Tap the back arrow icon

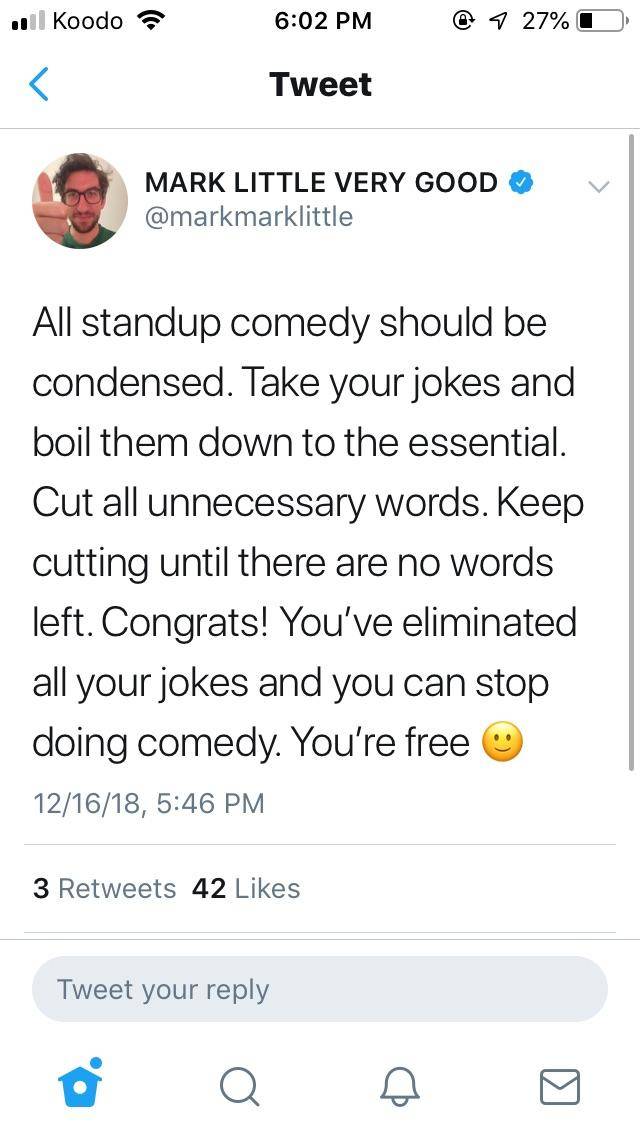39,84
